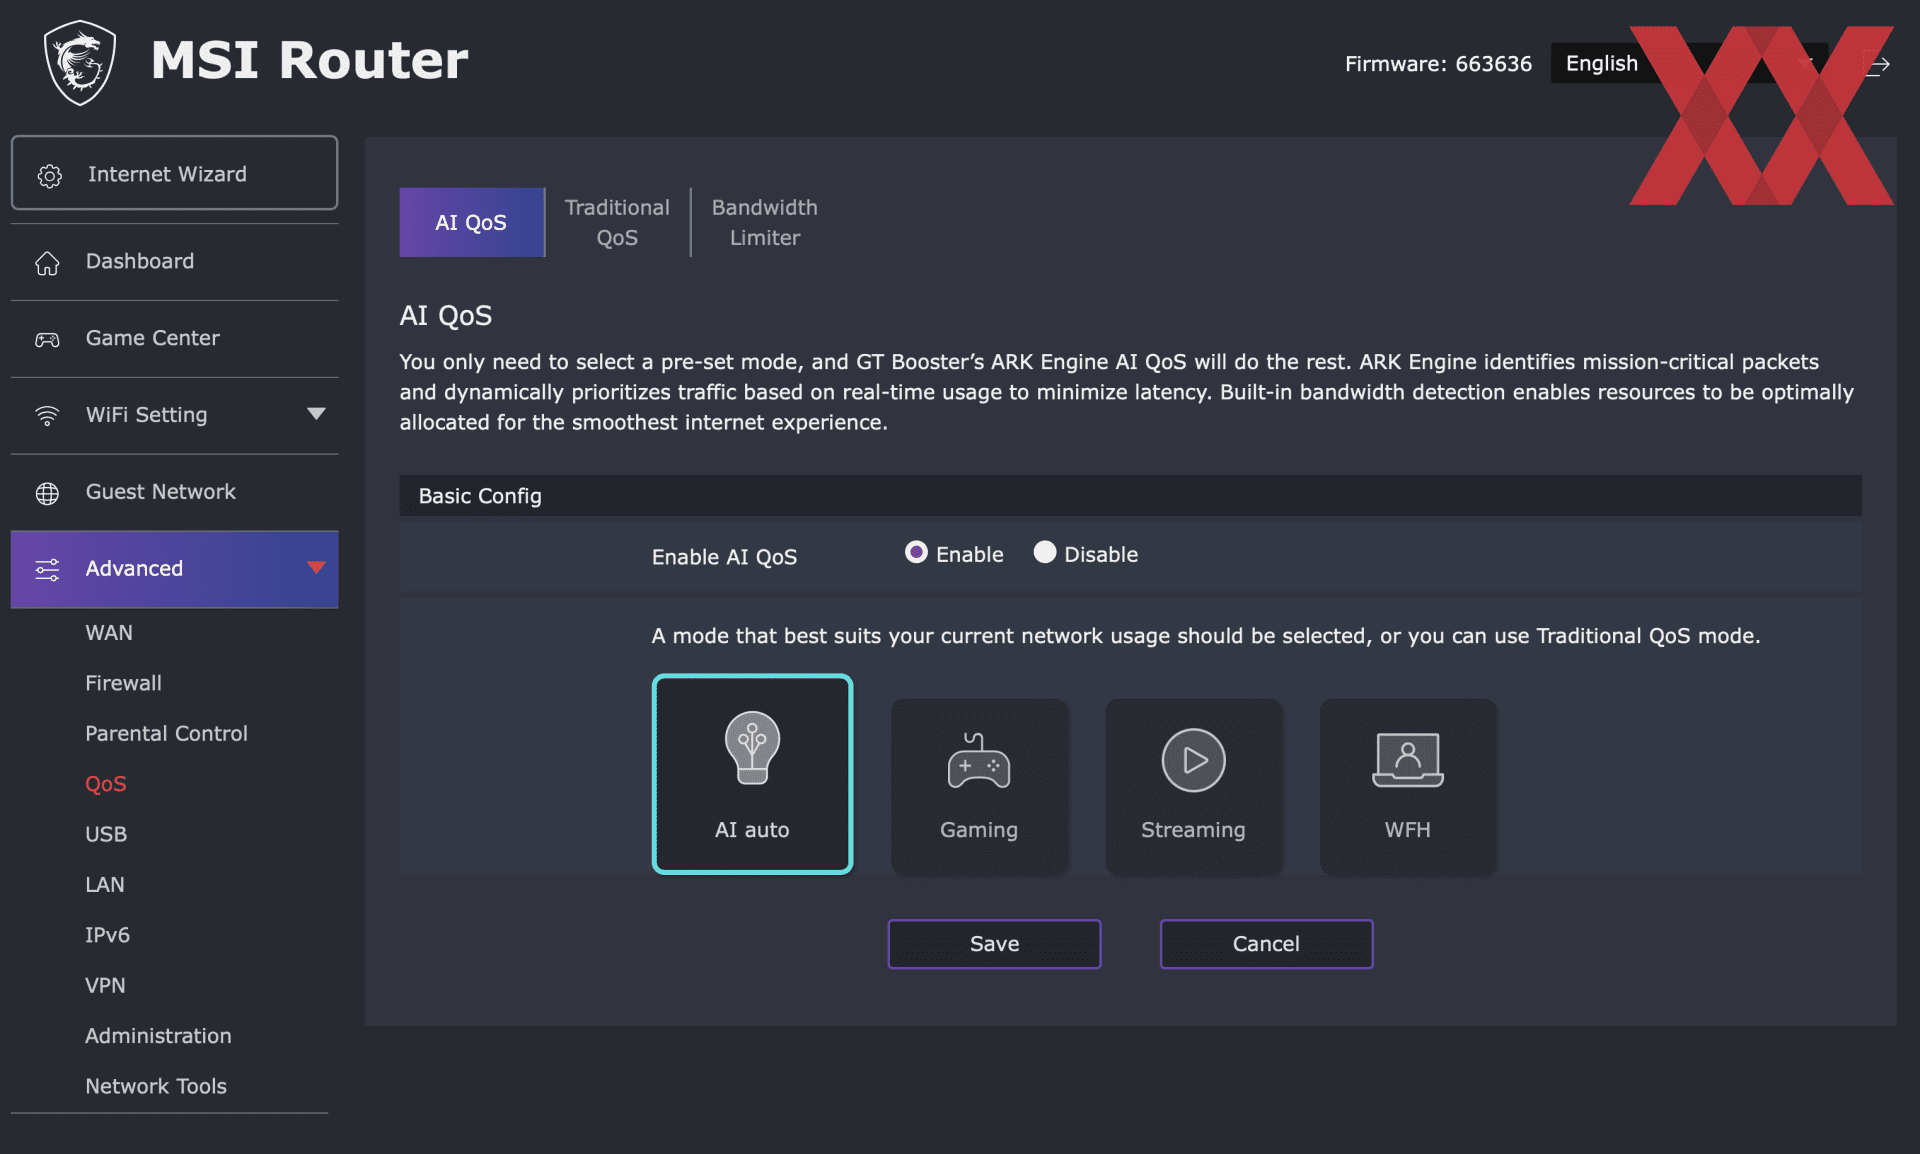
Task: Click the Basic Config section header
Action: point(1130,496)
